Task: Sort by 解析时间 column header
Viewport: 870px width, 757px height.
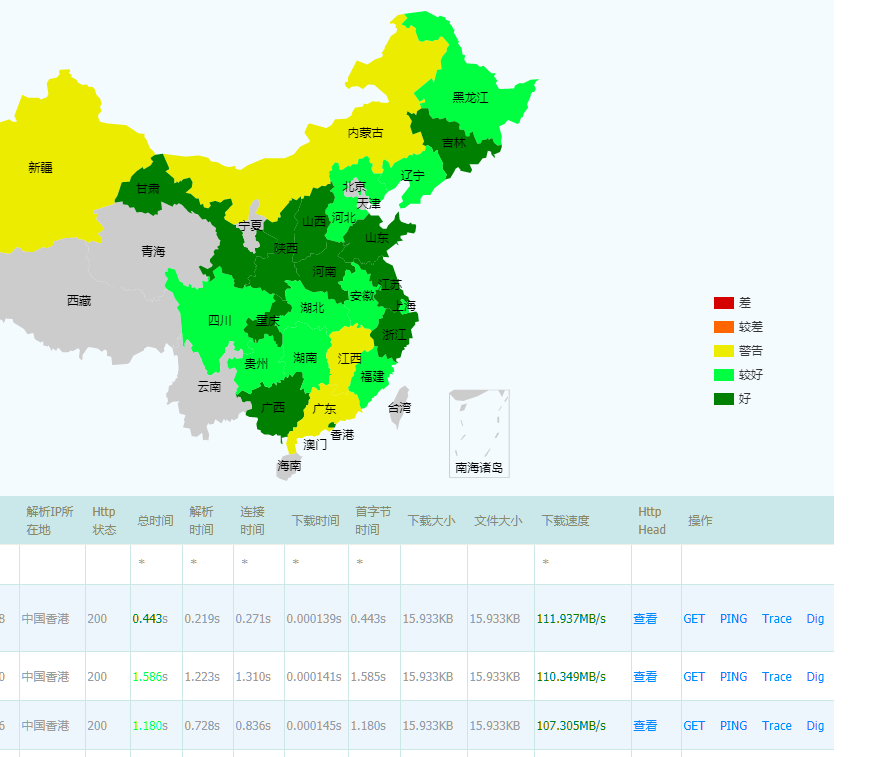Action: (x=201, y=521)
